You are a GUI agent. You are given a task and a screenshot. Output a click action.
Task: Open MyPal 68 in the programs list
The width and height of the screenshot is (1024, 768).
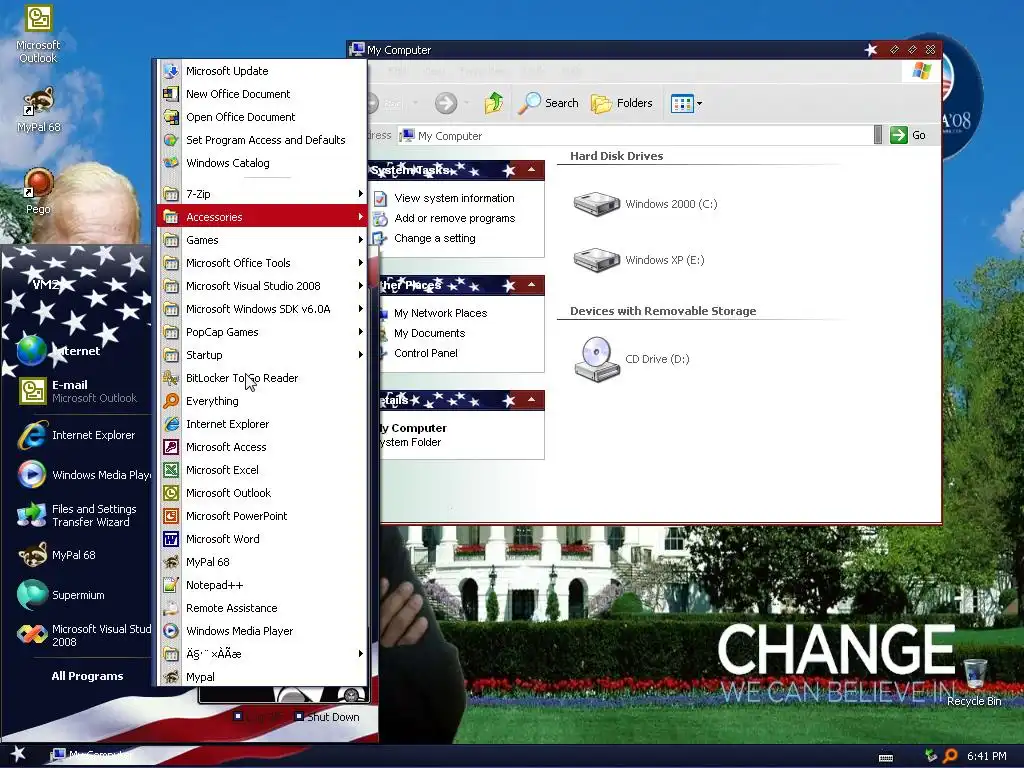pyautogui.click(x=261, y=562)
